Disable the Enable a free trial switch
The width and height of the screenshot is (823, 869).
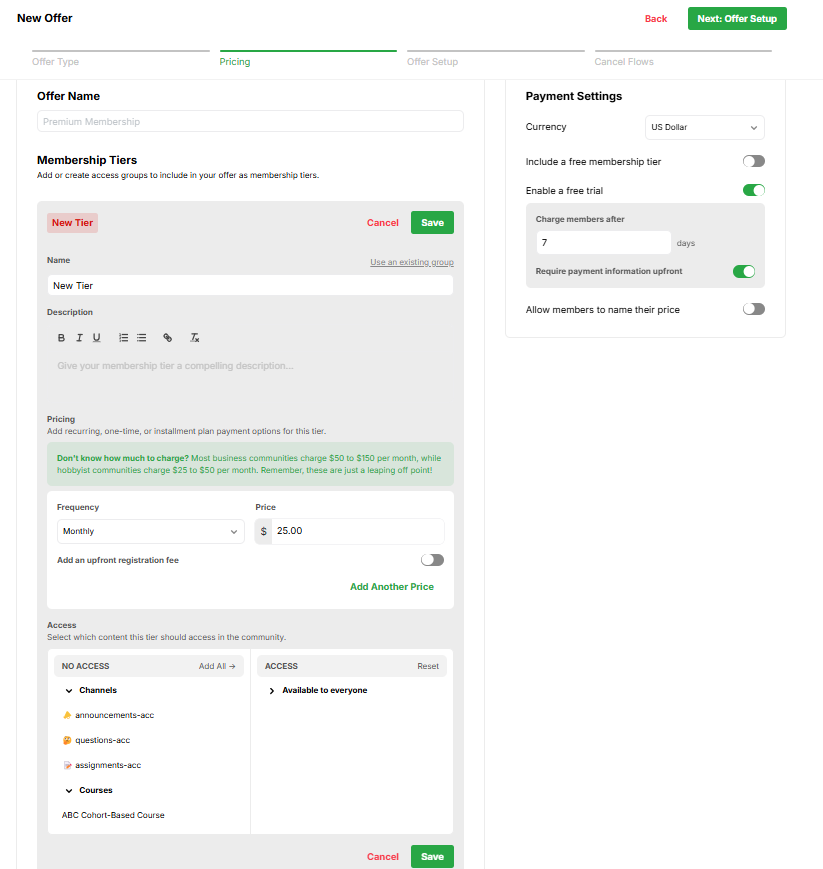[754, 190]
